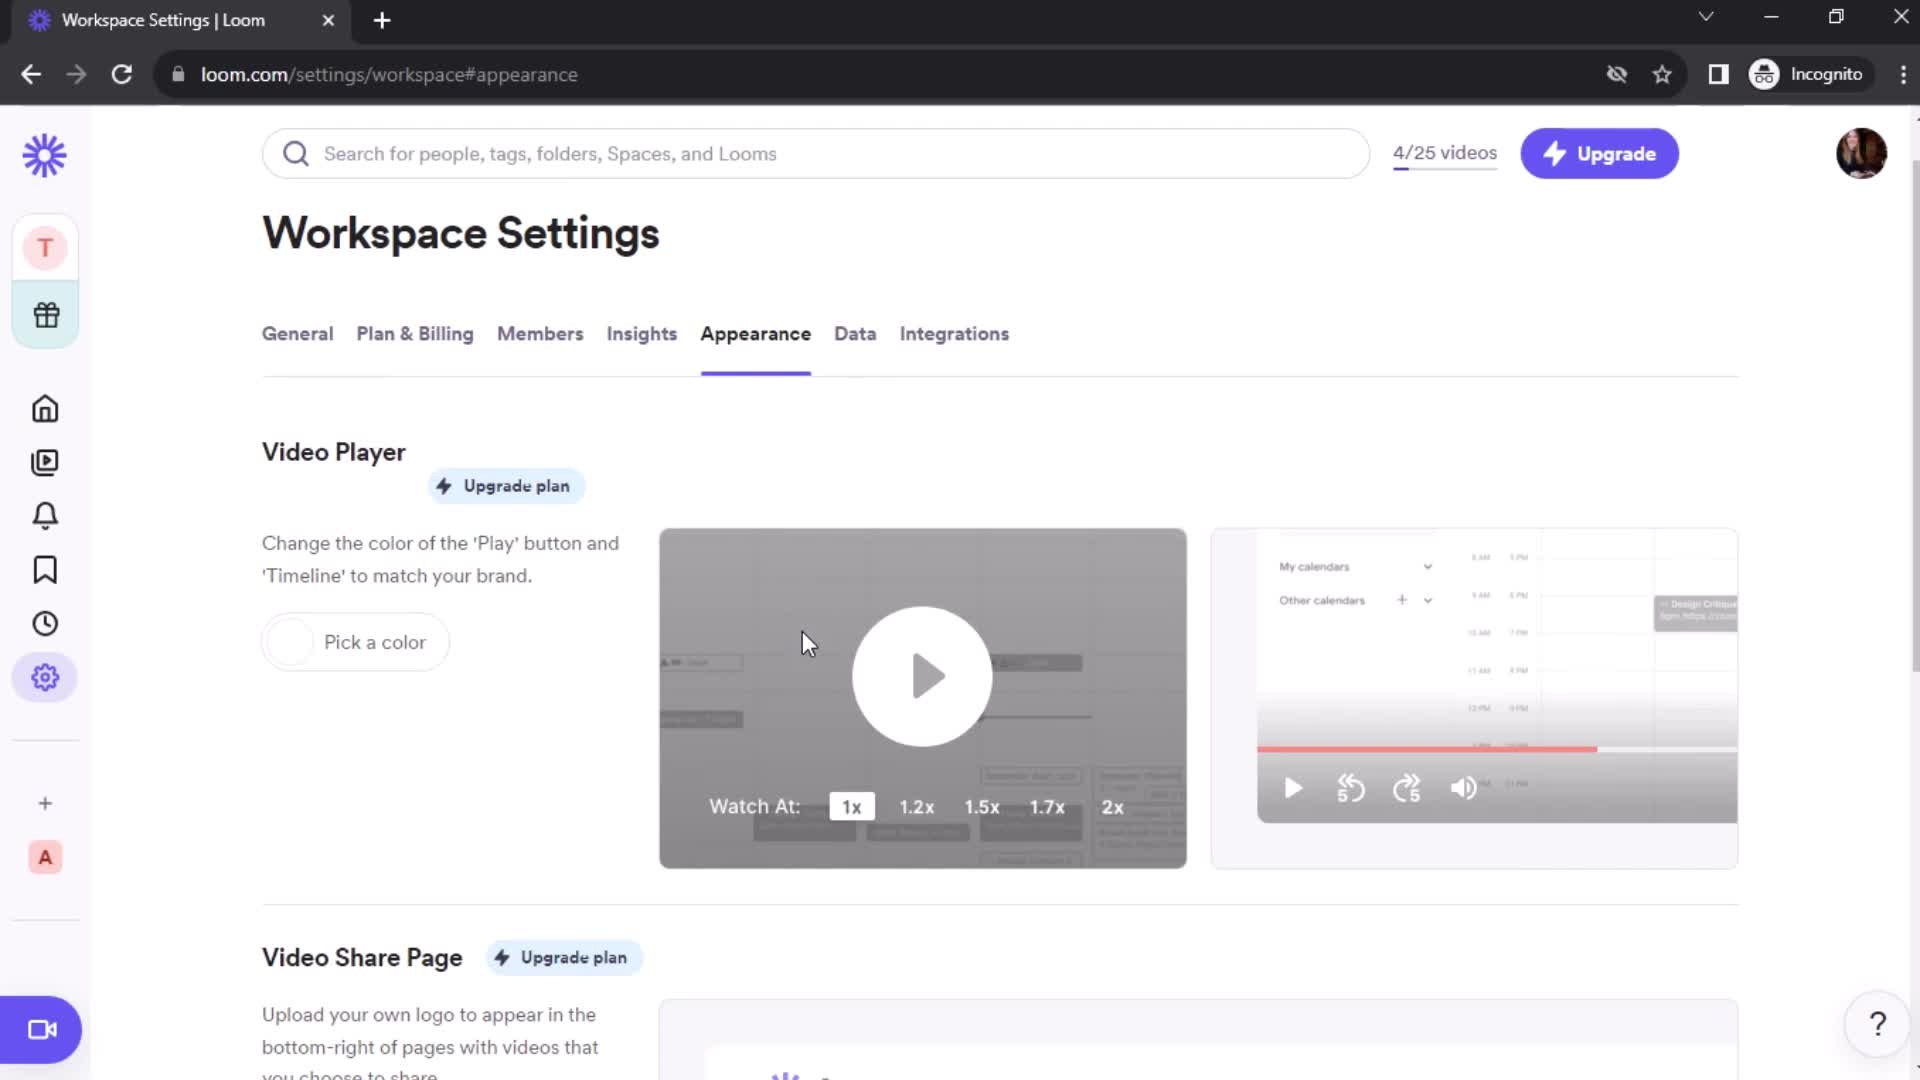Open the Library panel icon
This screenshot has width=1920, height=1080.
click(x=45, y=462)
